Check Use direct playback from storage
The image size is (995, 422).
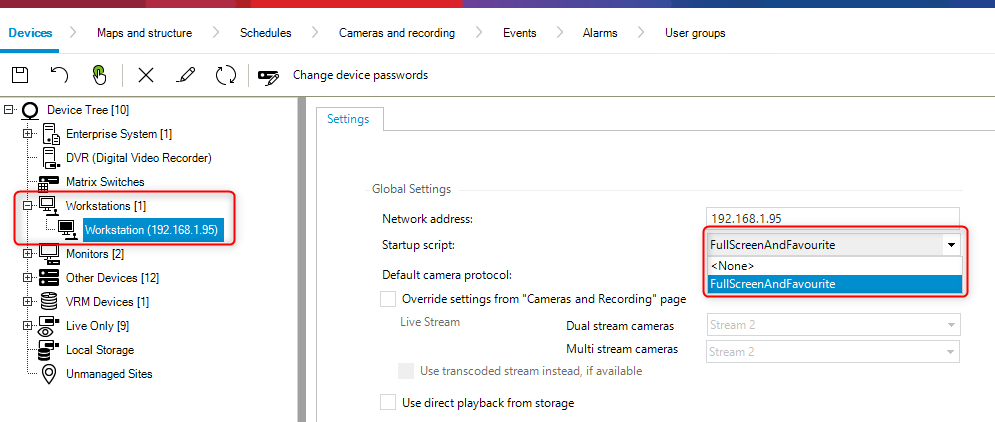388,402
